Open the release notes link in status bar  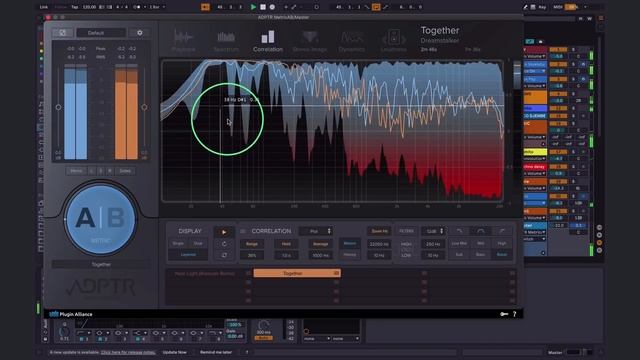click(128, 352)
